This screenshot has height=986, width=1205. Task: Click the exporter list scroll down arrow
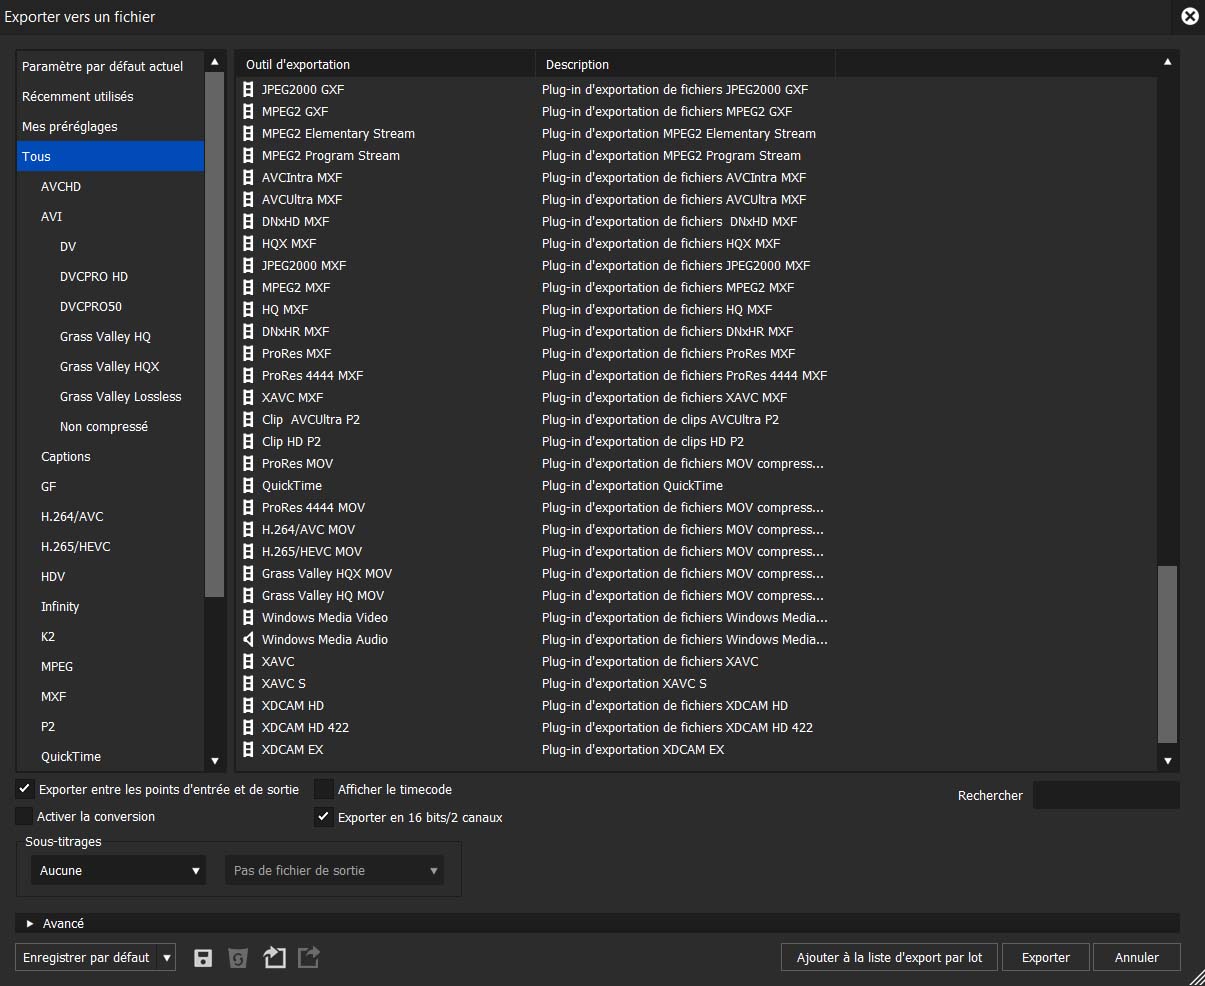tap(1167, 762)
